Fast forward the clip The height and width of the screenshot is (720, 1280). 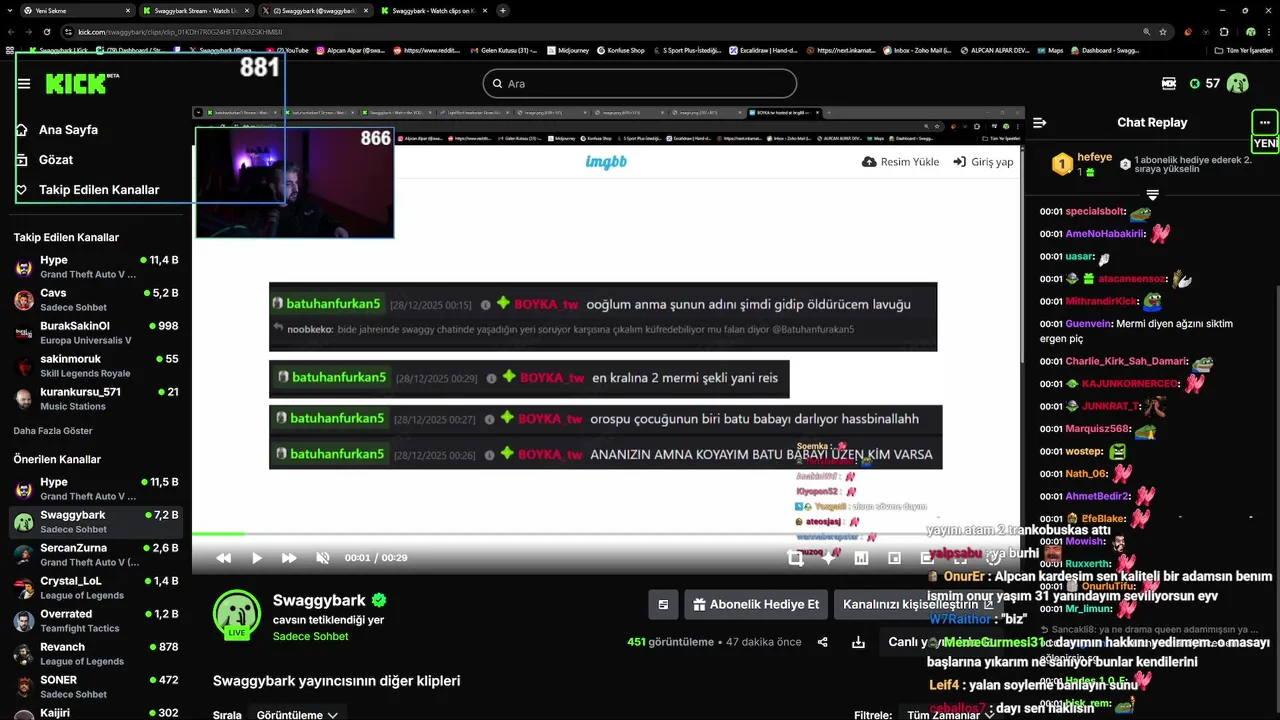coord(289,558)
